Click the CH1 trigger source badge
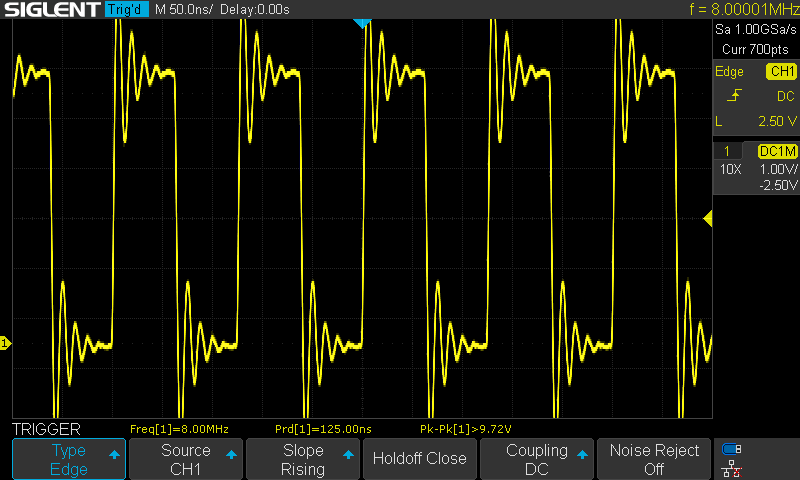Viewport: 800px width, 480px height. pos(782,71)
